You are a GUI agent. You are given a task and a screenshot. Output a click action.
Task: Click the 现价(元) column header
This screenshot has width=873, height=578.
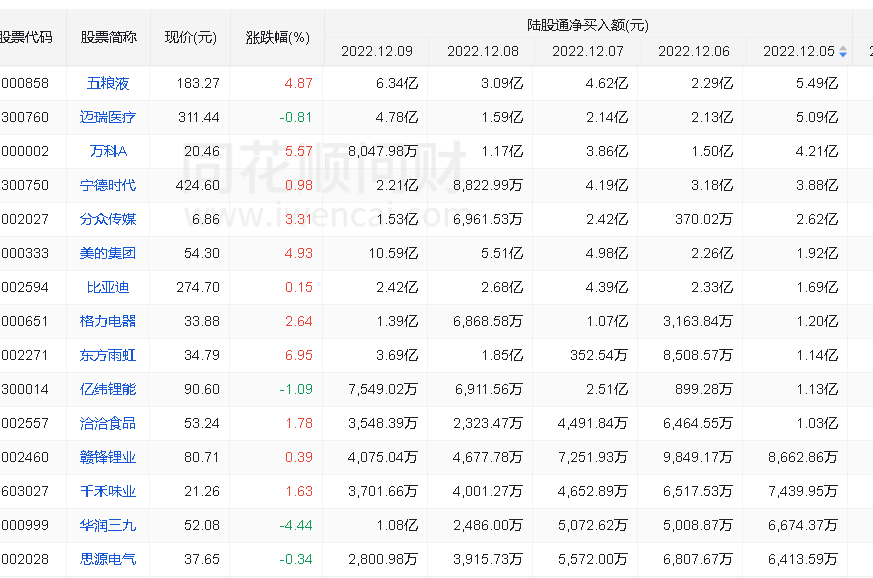190,37
